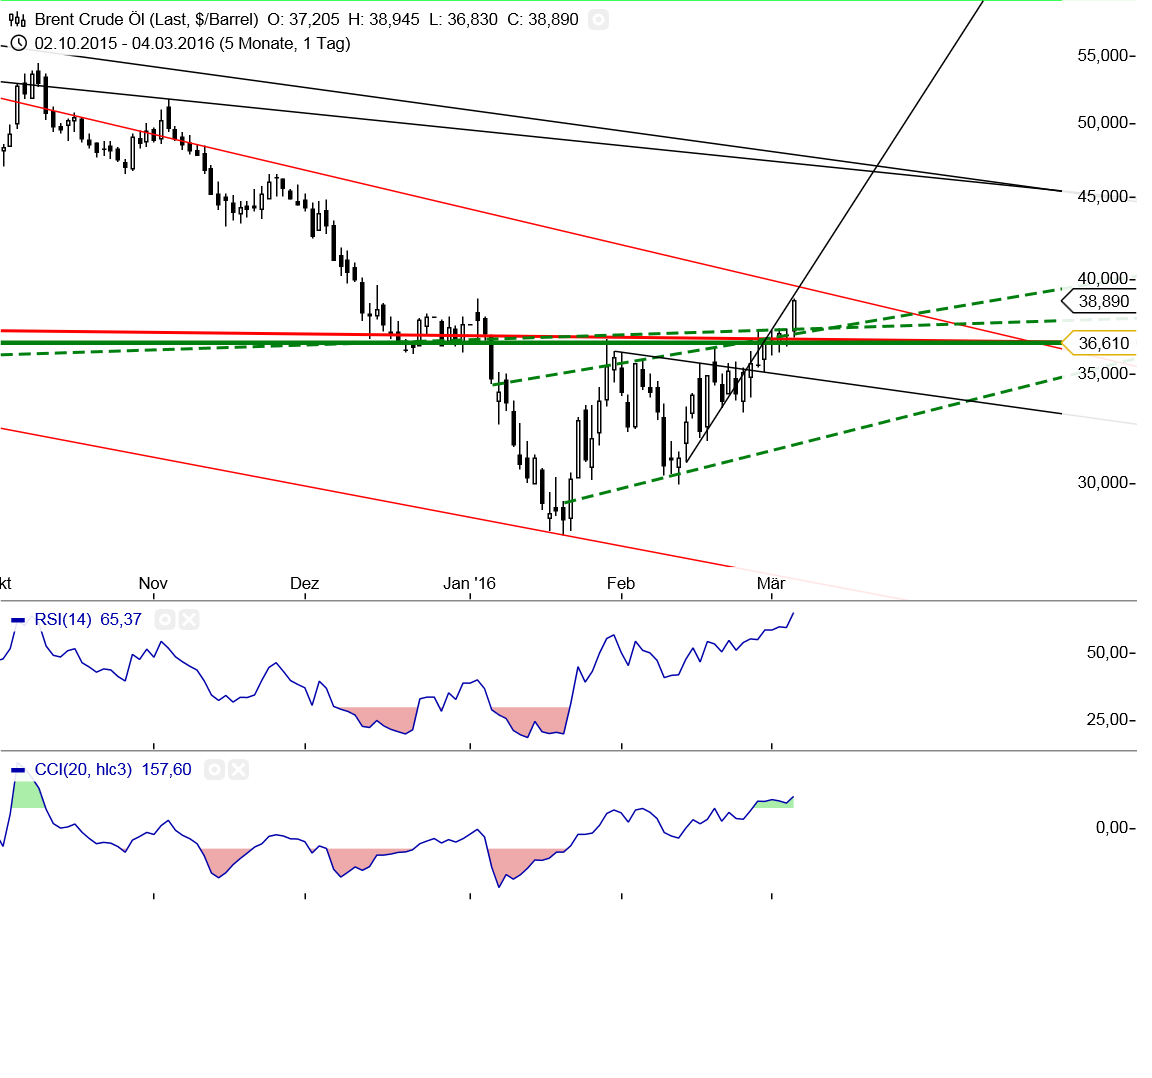Click the blue RSI legend line marker

tap(17, 619)
